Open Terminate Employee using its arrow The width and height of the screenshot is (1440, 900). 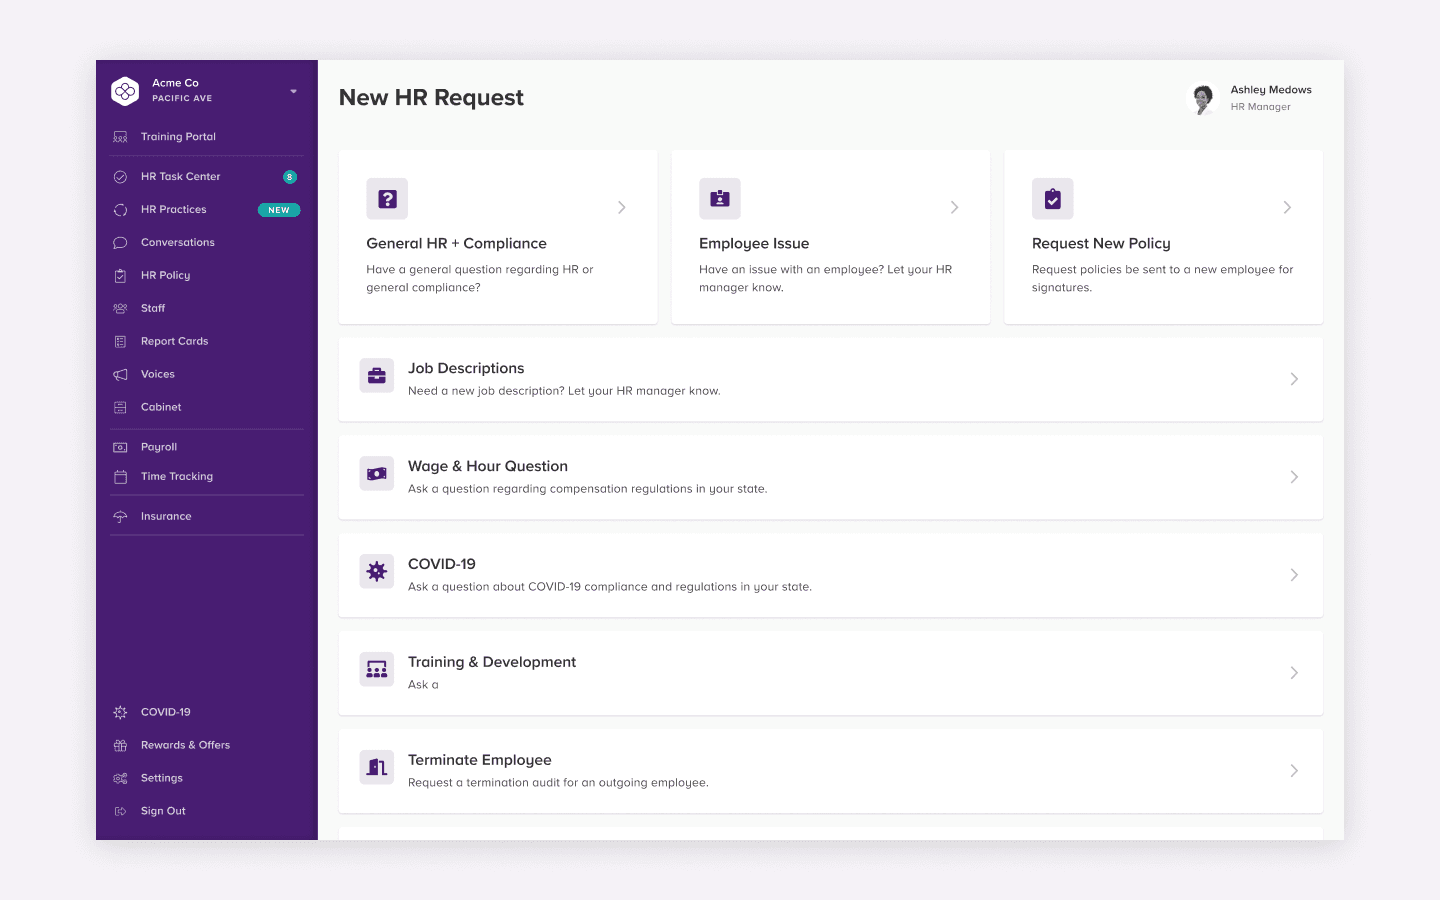[x=1294, y=771]
